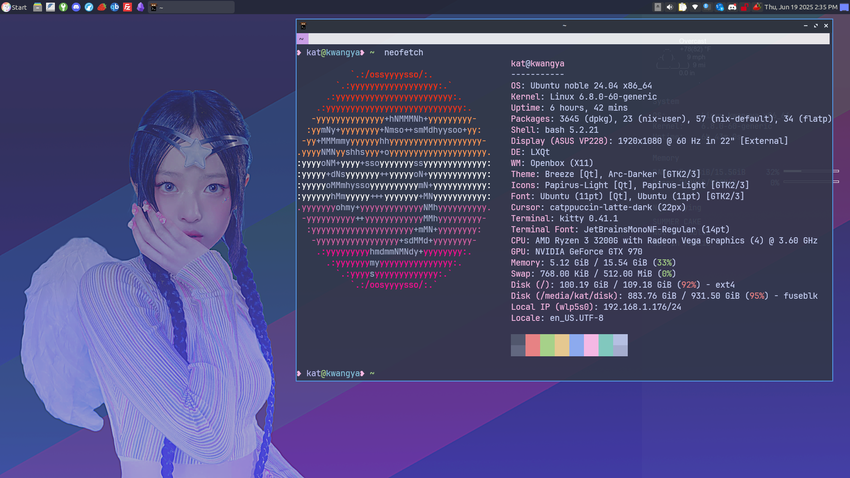This screenshot has width=850, height=478.
Task: Click the 'GPU: NVIDIA GeForce GTX 970' line
Action: (576, 251)
